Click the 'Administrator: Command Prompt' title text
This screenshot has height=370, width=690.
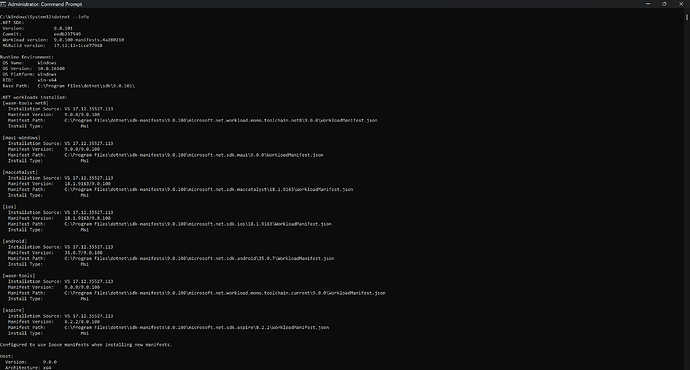45,4
